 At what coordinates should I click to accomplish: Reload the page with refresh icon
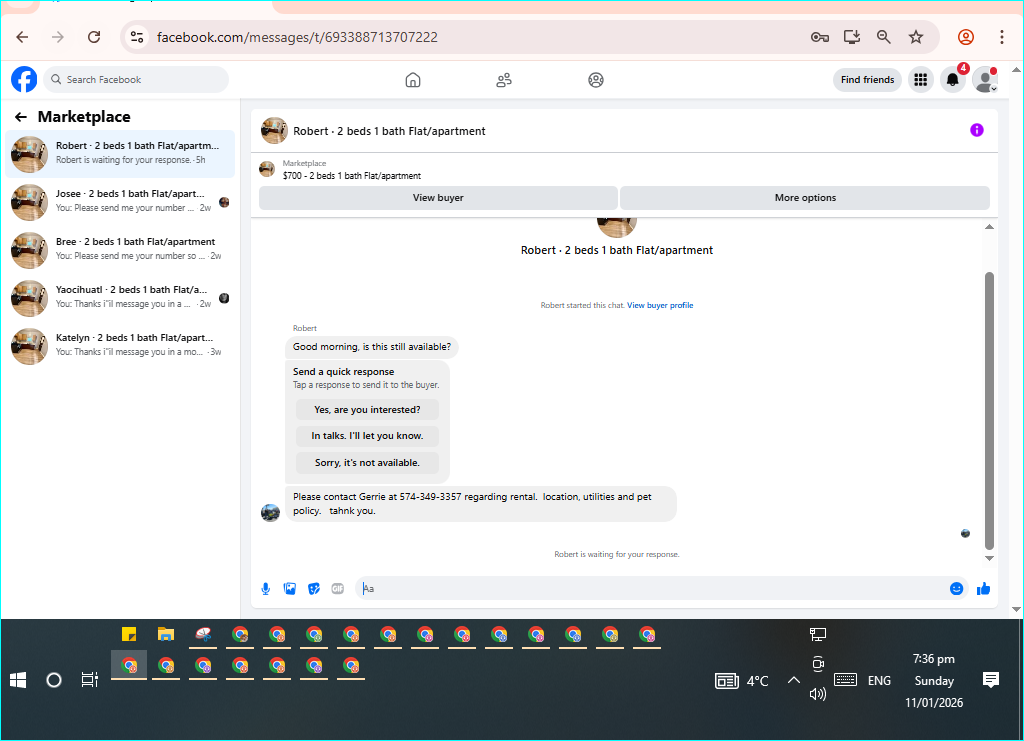coord(94,37)
